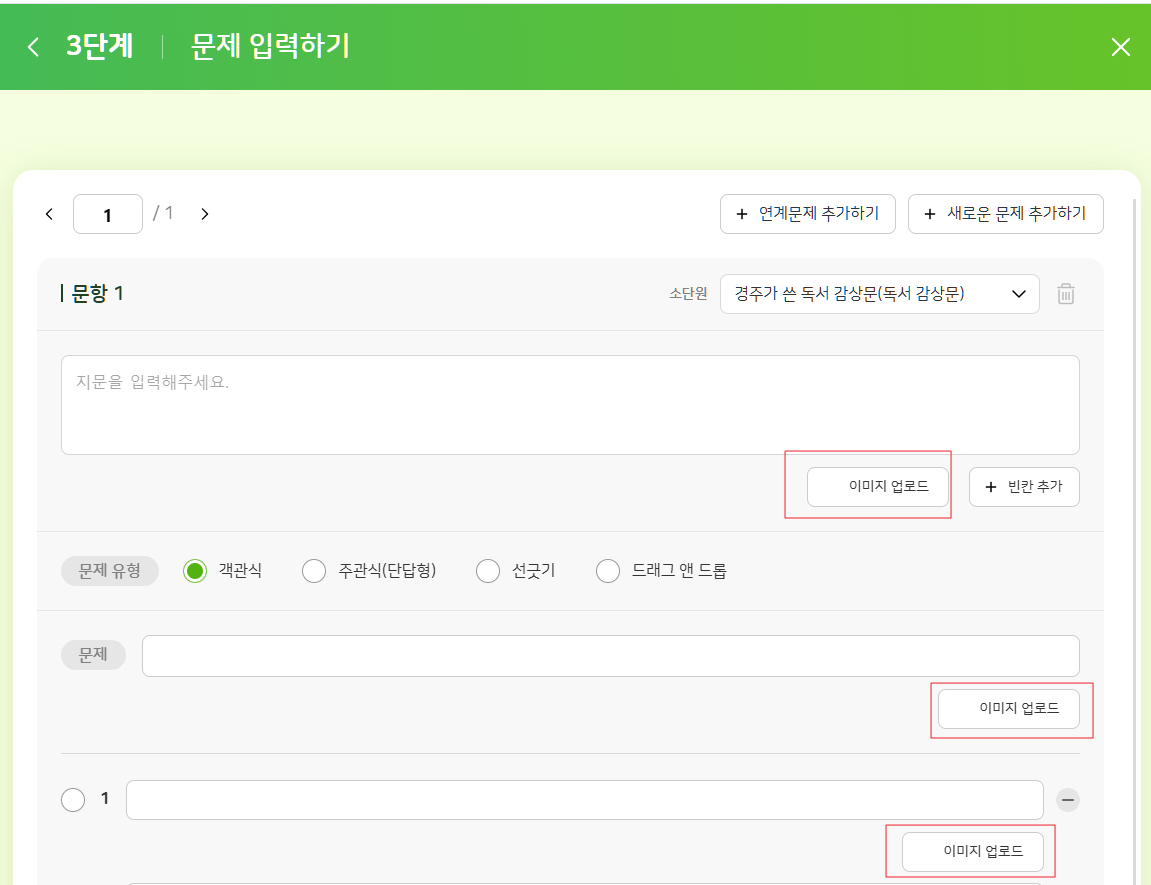This screenshot has height=885, width=1151.
Task: Click the 문항 1 heading
Action: pyautogui.click(x=98, y=294)
